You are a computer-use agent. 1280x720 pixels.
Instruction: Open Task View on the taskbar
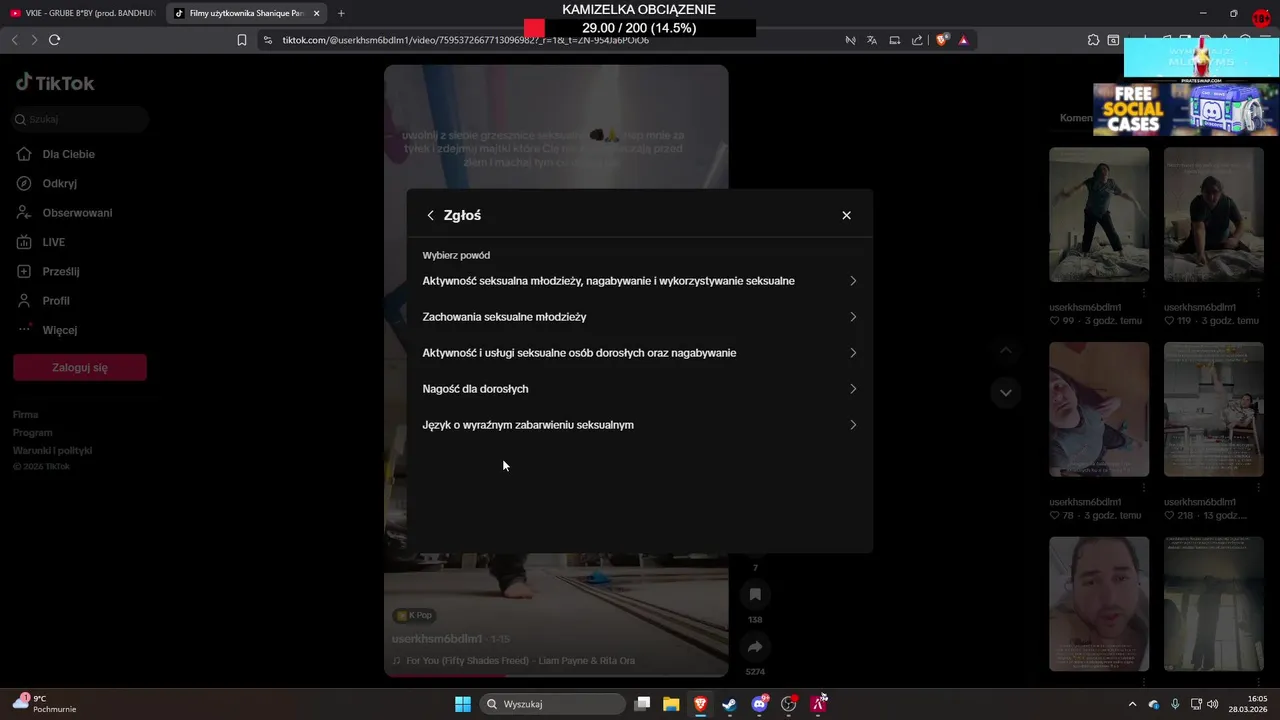click(x=642, y=704)
